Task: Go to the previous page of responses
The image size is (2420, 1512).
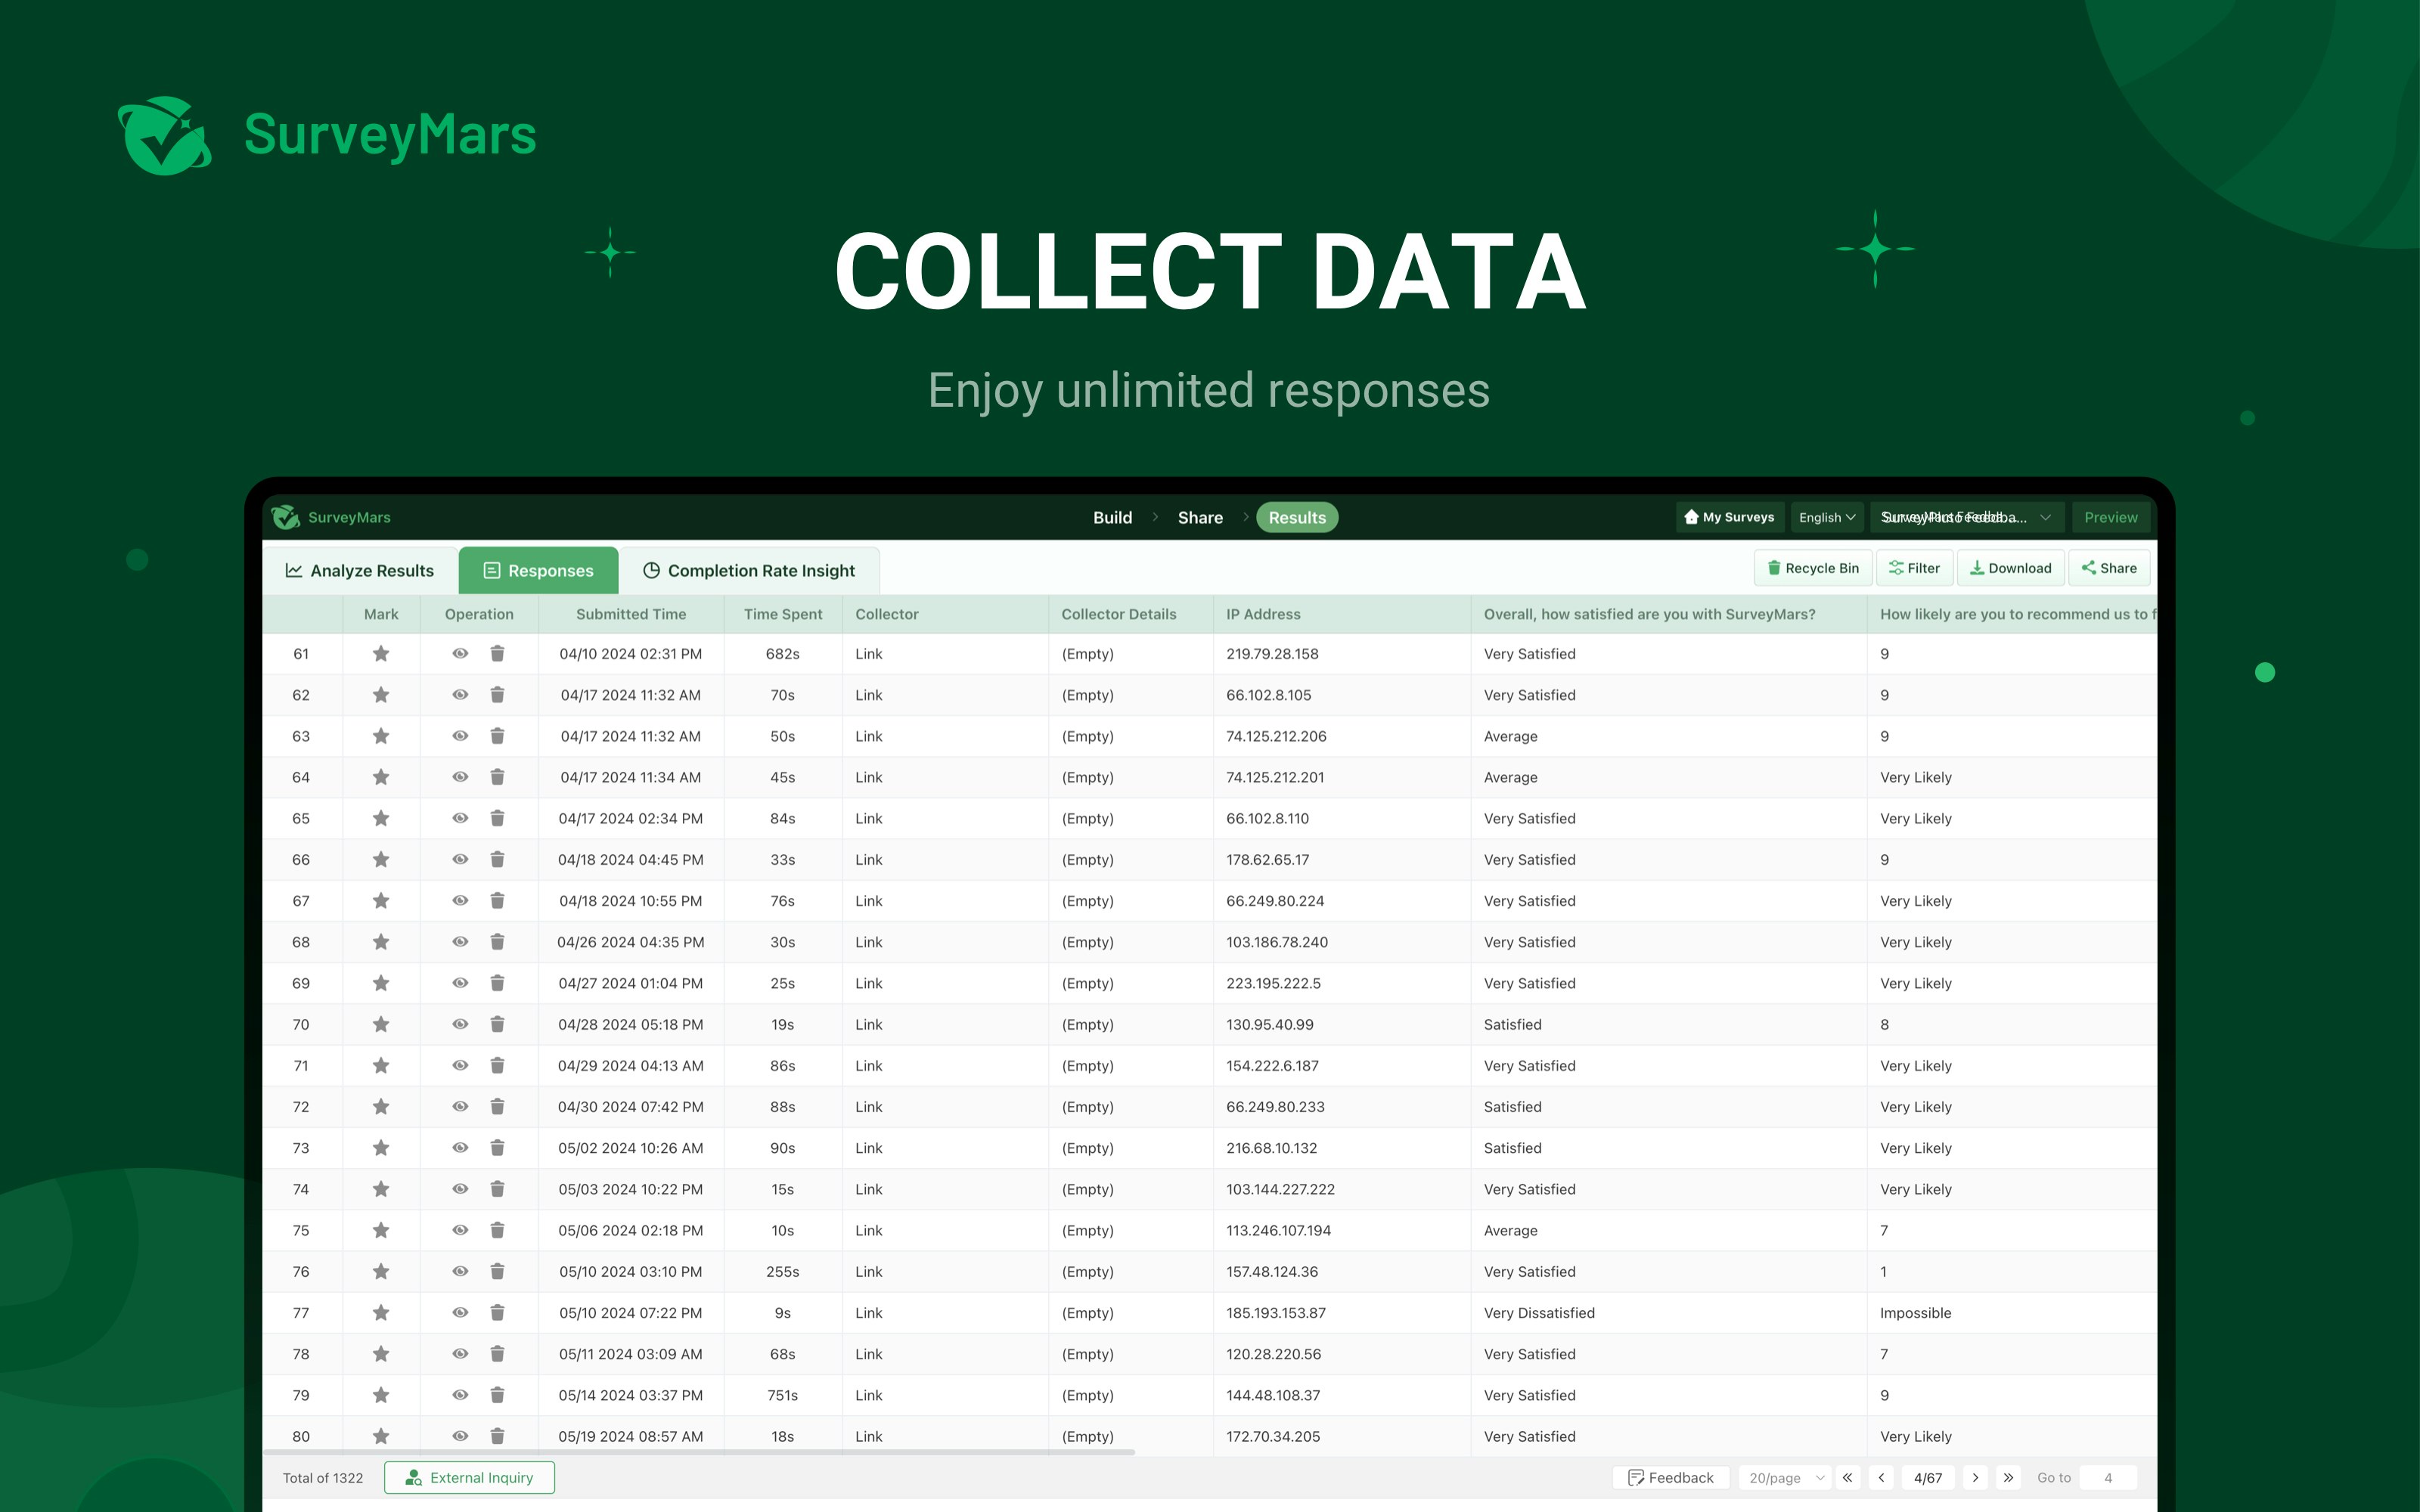Action: point(1881,1478)
